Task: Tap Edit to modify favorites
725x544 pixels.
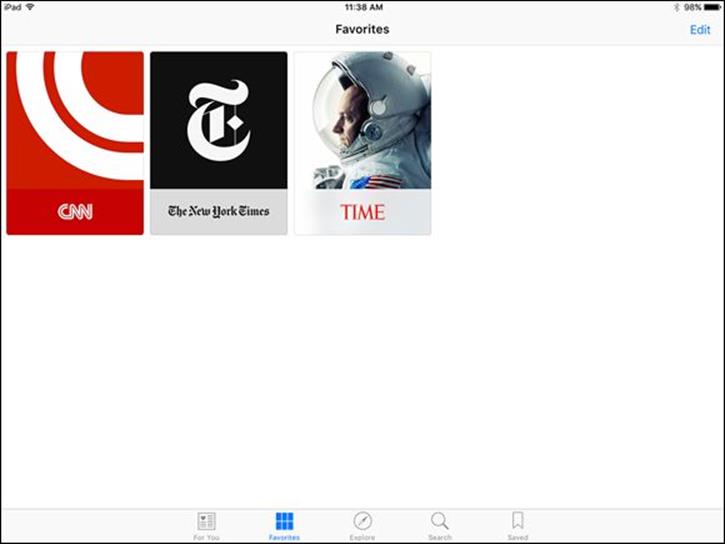Action: pyautogui.click(x=700, y=30)
